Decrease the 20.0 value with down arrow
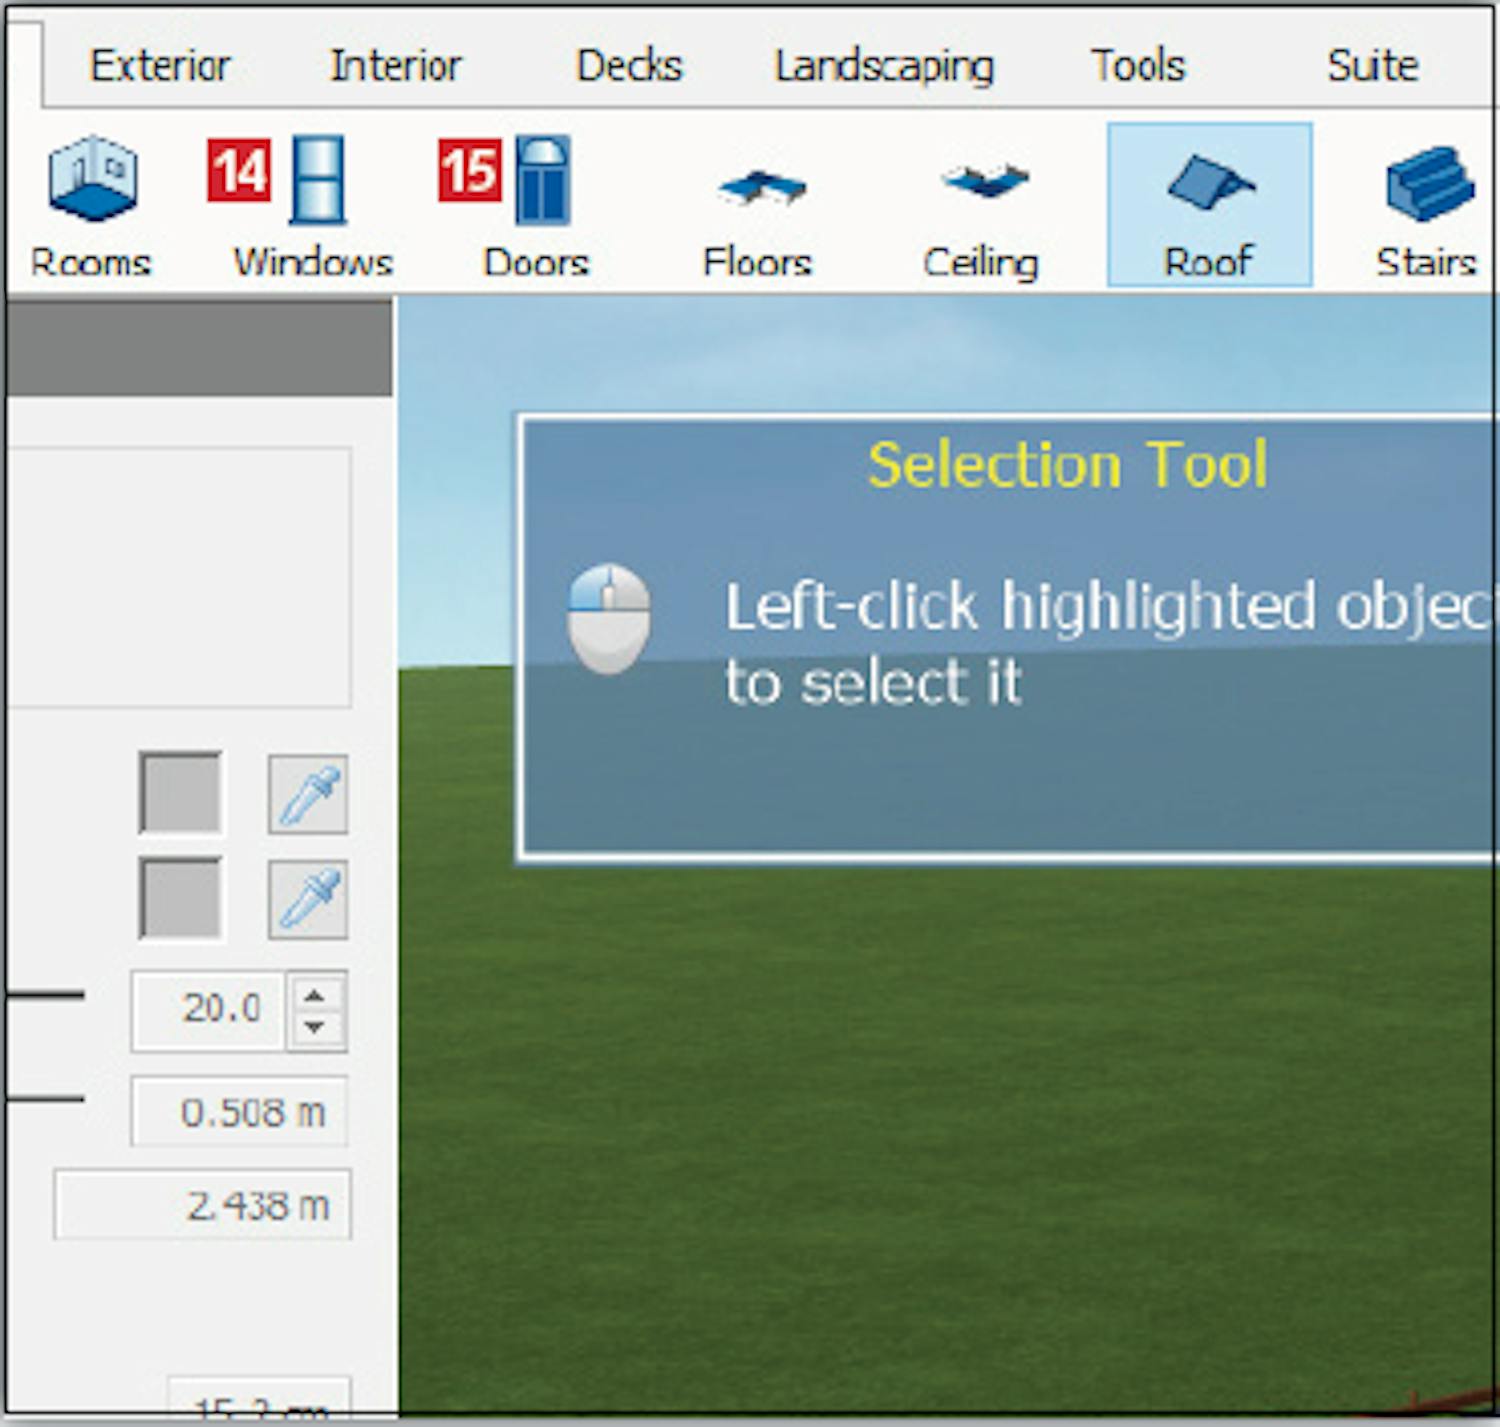The height and width of the screenshot is (1427, 1500). click(x=315, y=1028)
